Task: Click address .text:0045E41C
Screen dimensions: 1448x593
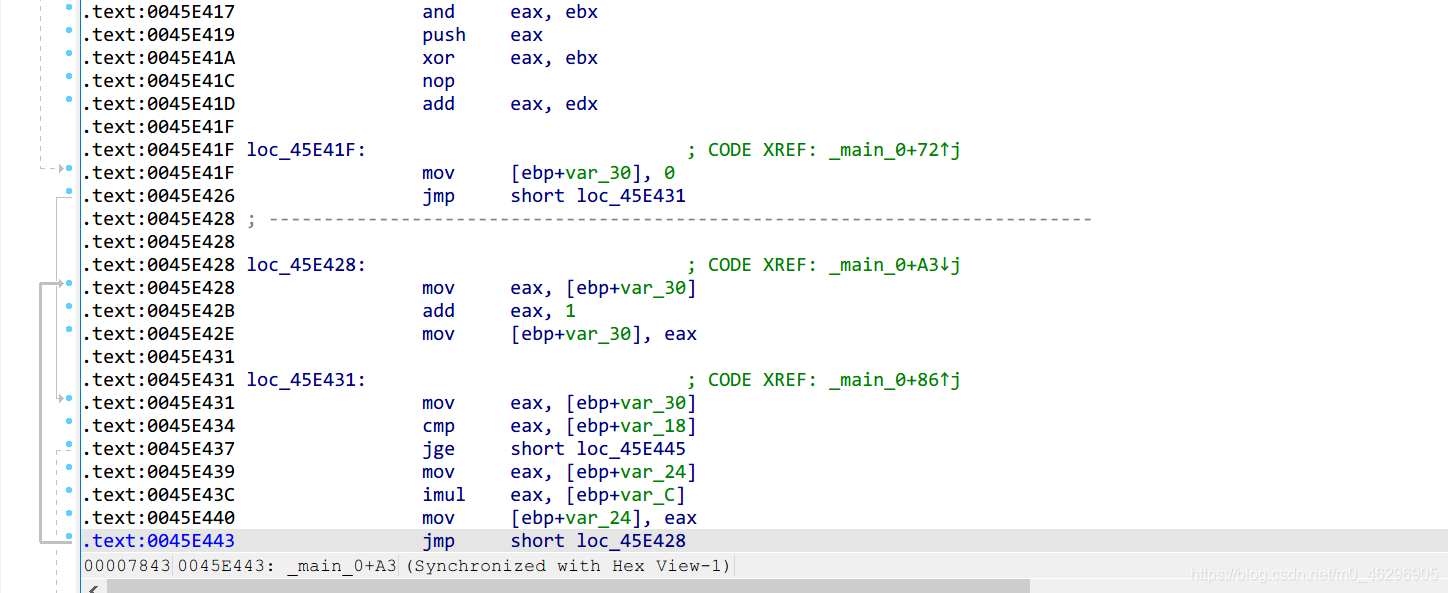Action: [158, 81]
